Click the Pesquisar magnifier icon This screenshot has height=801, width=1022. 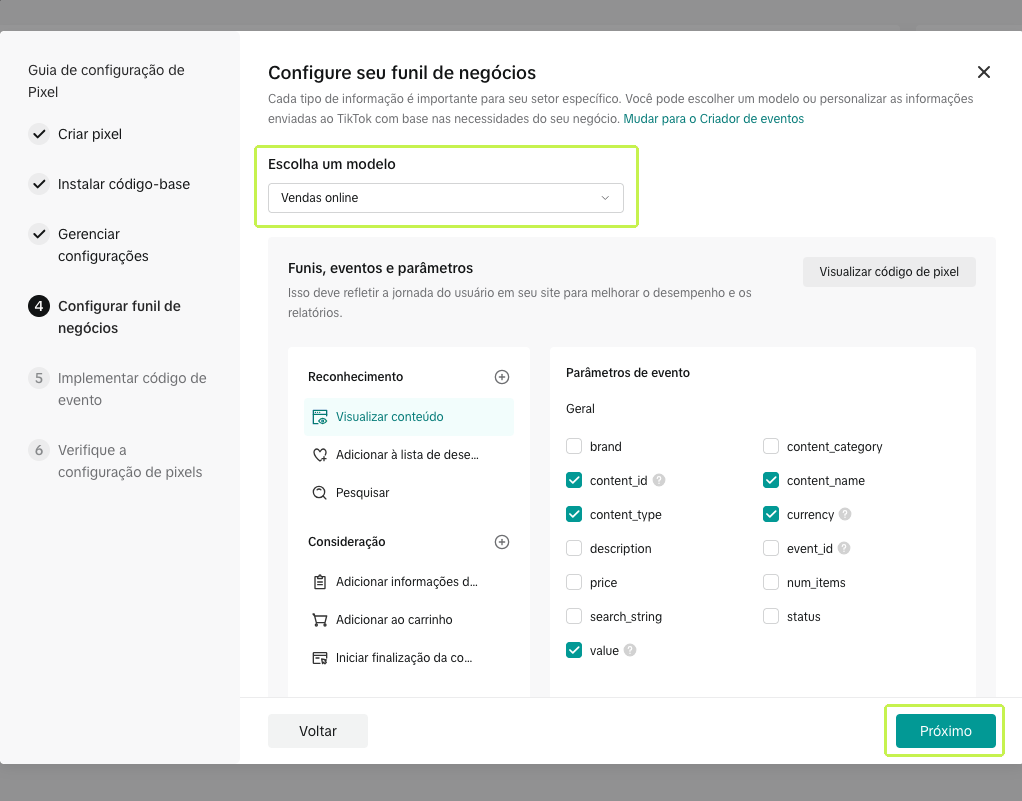(x=319, y=493)
